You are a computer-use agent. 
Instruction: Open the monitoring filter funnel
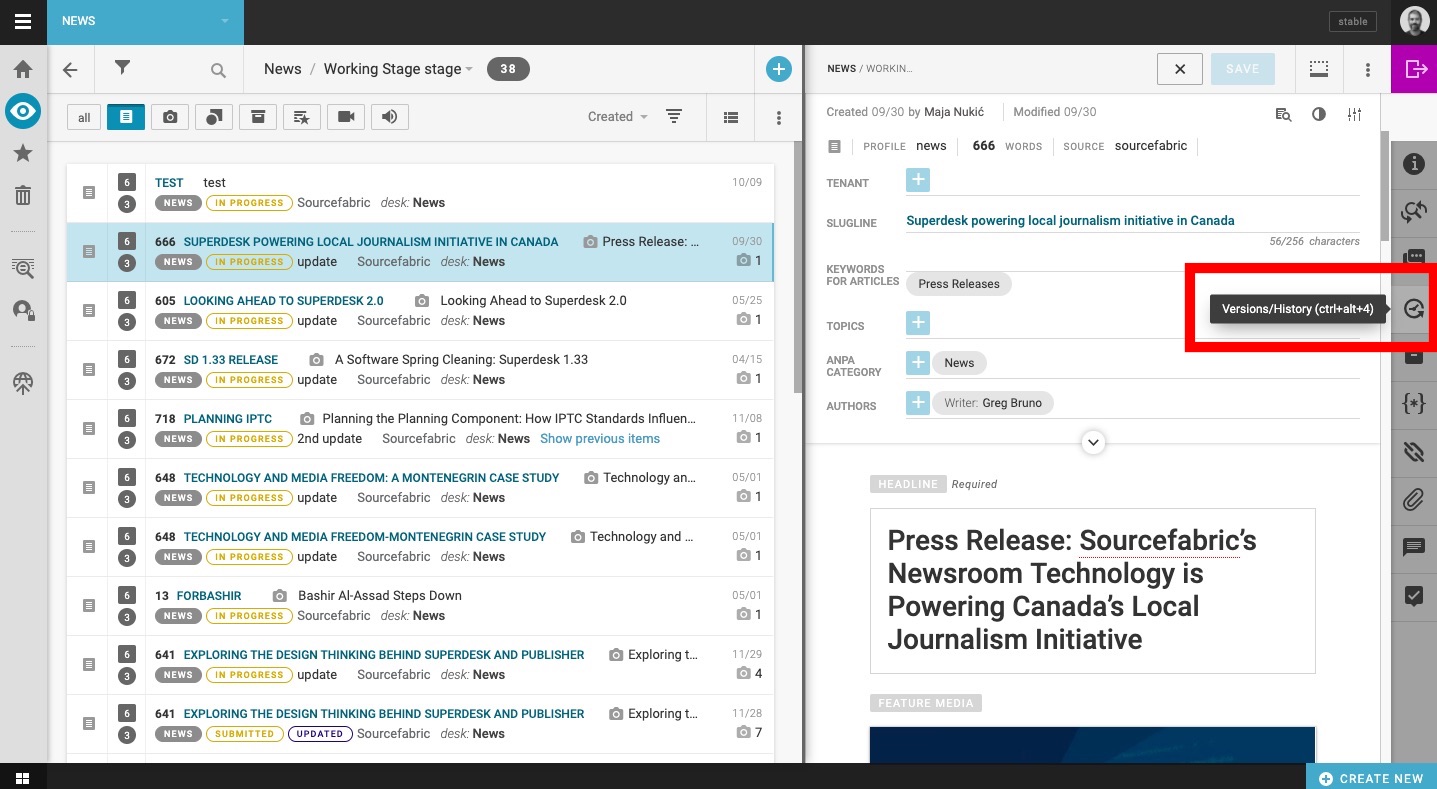(122, 68)
